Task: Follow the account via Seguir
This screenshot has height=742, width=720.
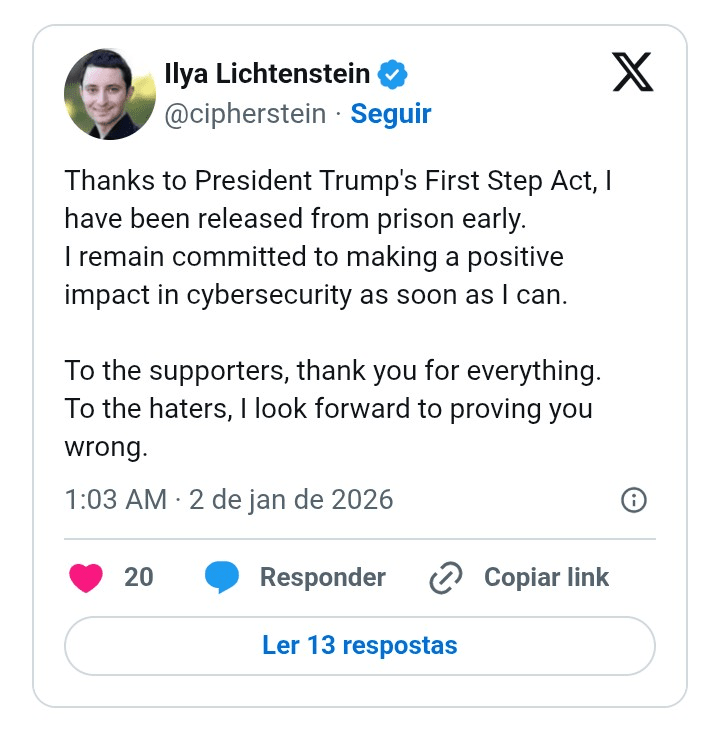Action: (x=391, y=114)
